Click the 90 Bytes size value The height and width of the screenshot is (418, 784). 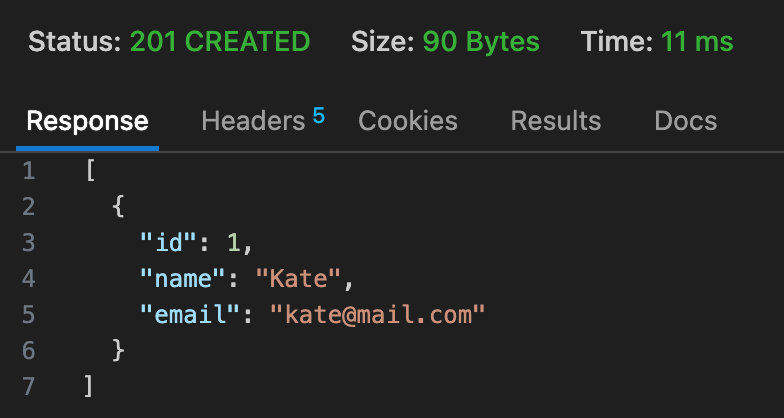tap(481, 42)
